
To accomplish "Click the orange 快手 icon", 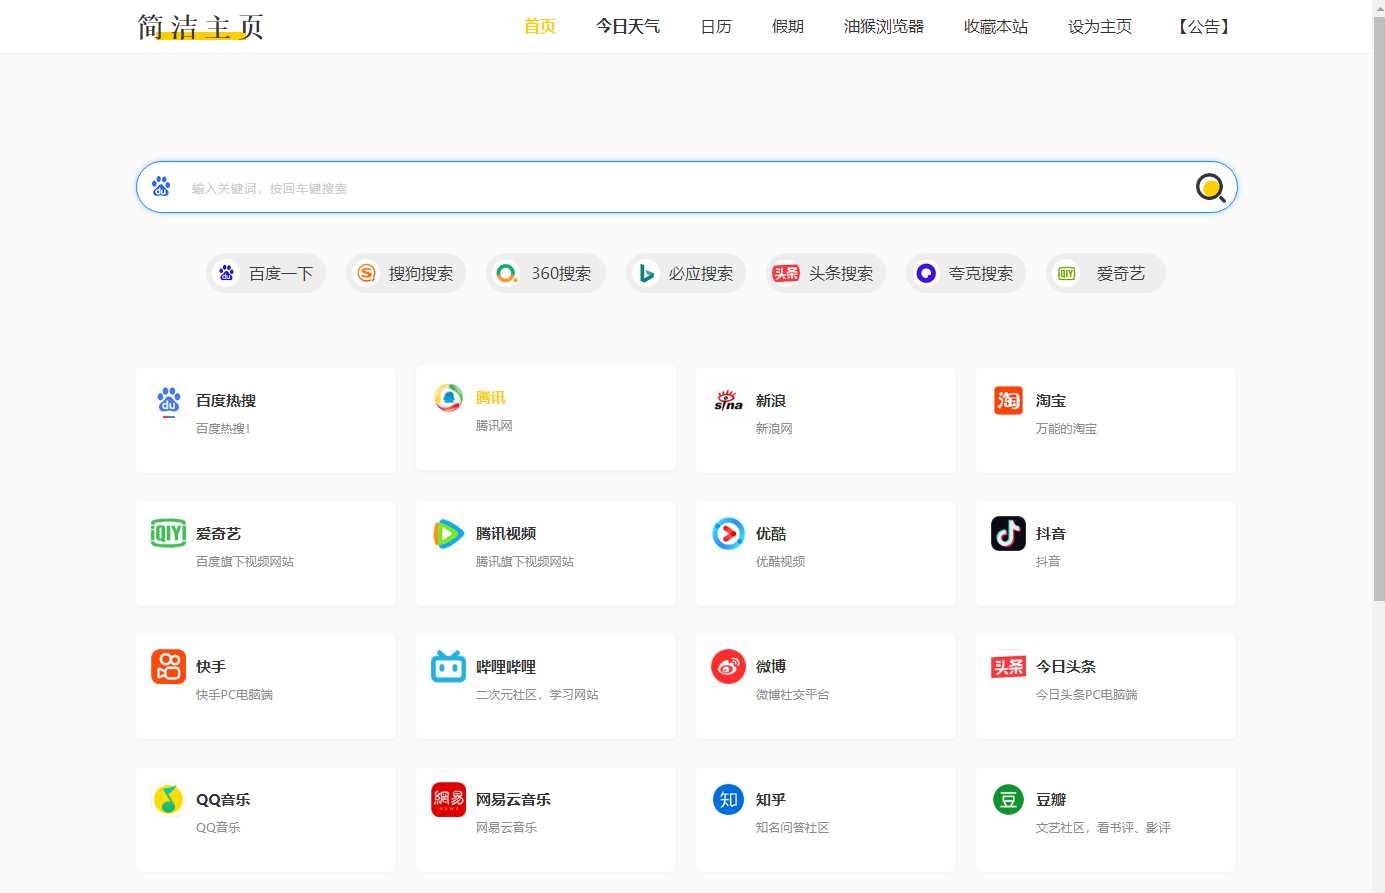I will [x=168, y=666].
